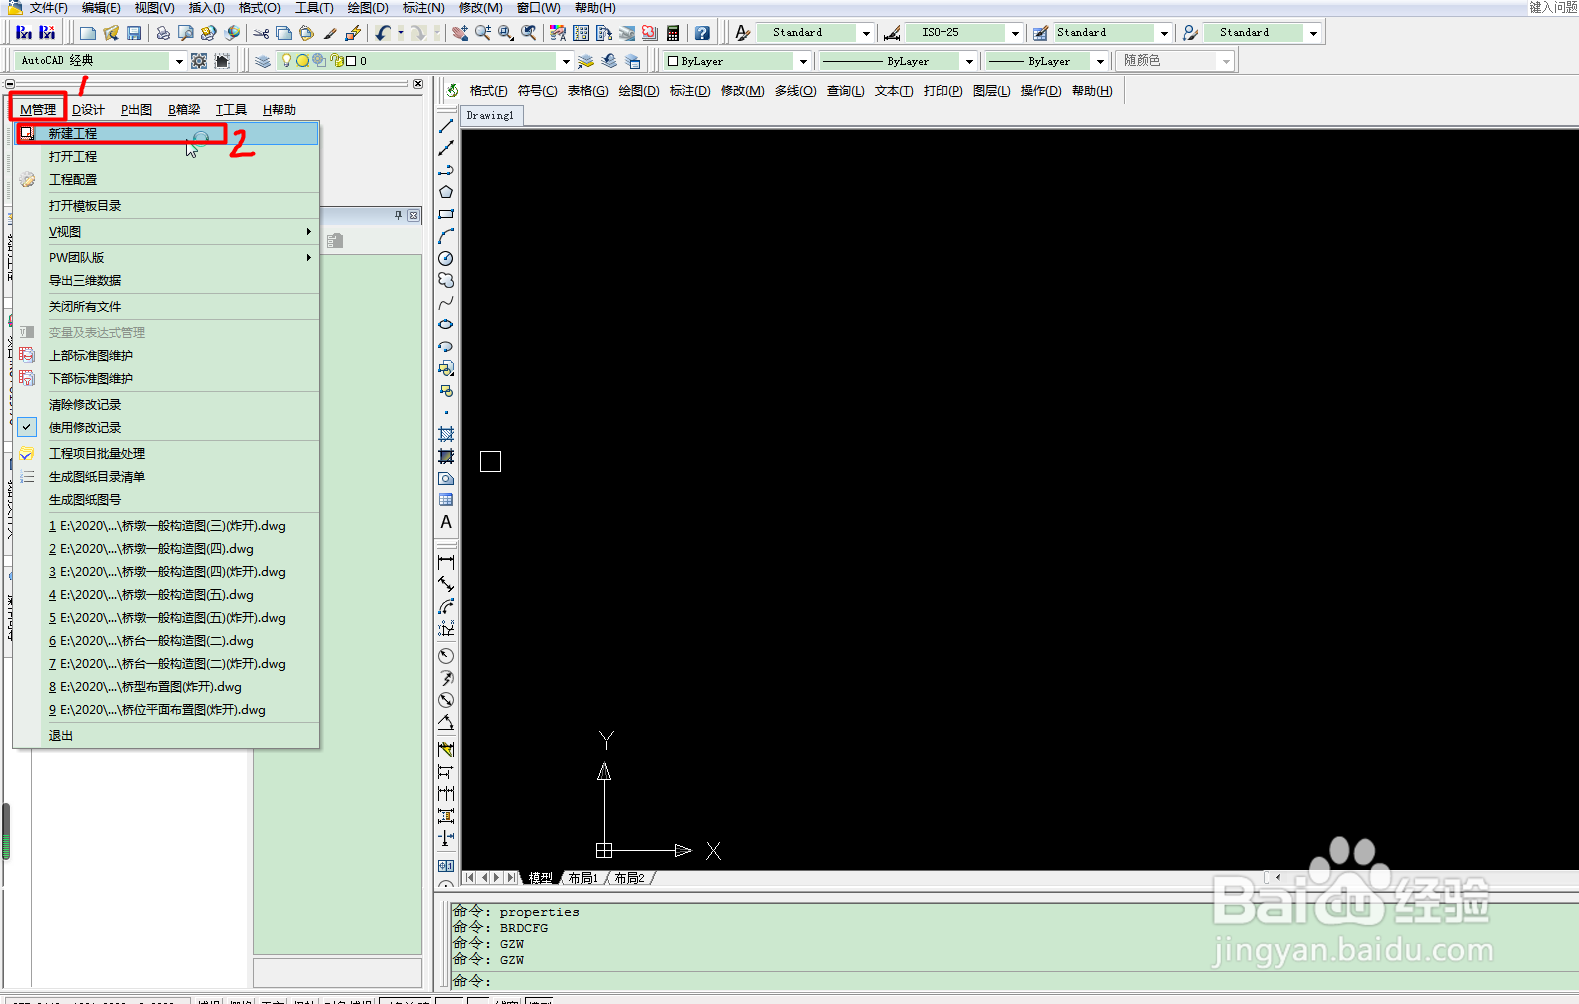The height and width of the screenshot is (1004, 1579).
Task: Click 工程项目批量处理 menu entry
Action: (x=167, y=454)
